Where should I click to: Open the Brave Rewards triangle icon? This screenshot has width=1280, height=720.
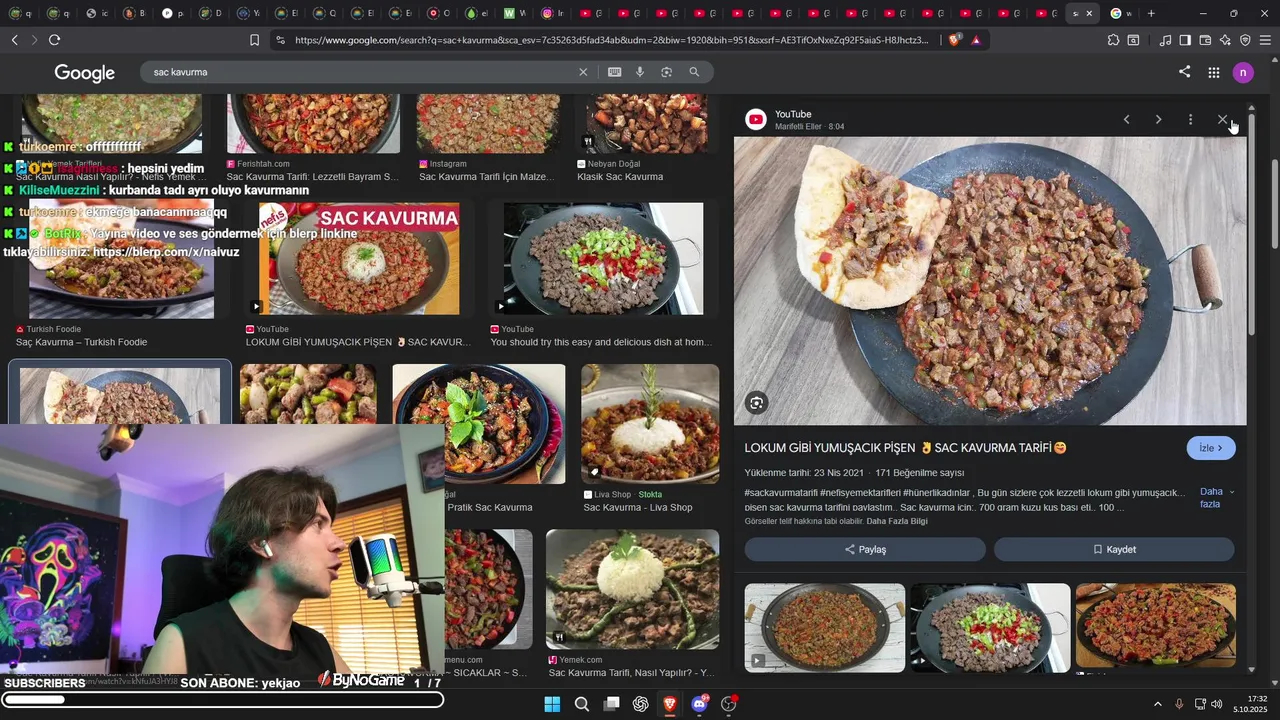point(975,40)
